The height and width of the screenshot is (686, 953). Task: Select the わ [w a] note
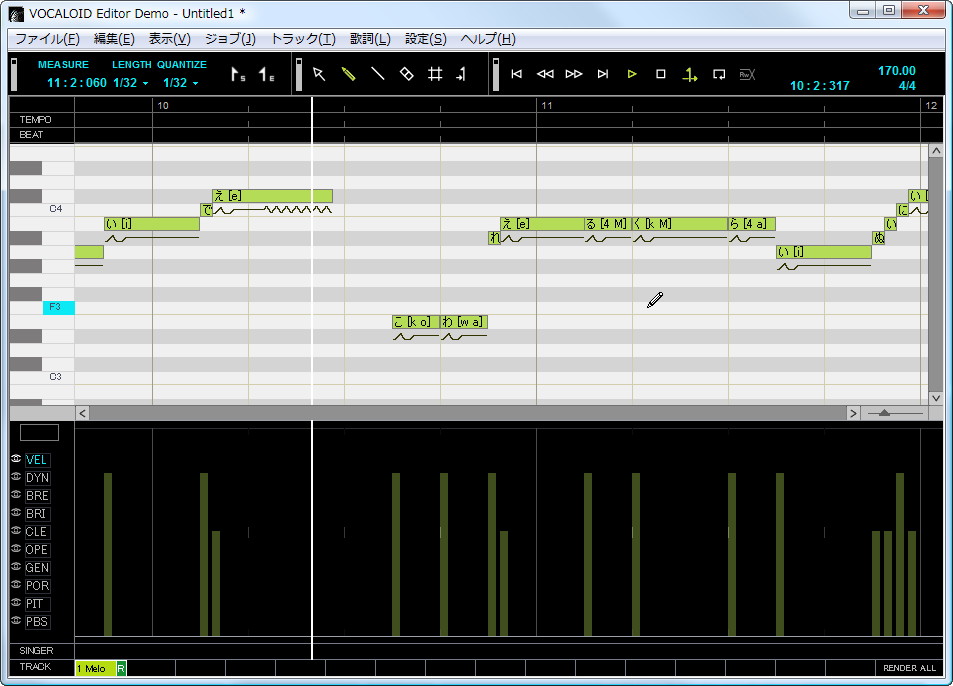pyautogui.click(x=464, y=322)
